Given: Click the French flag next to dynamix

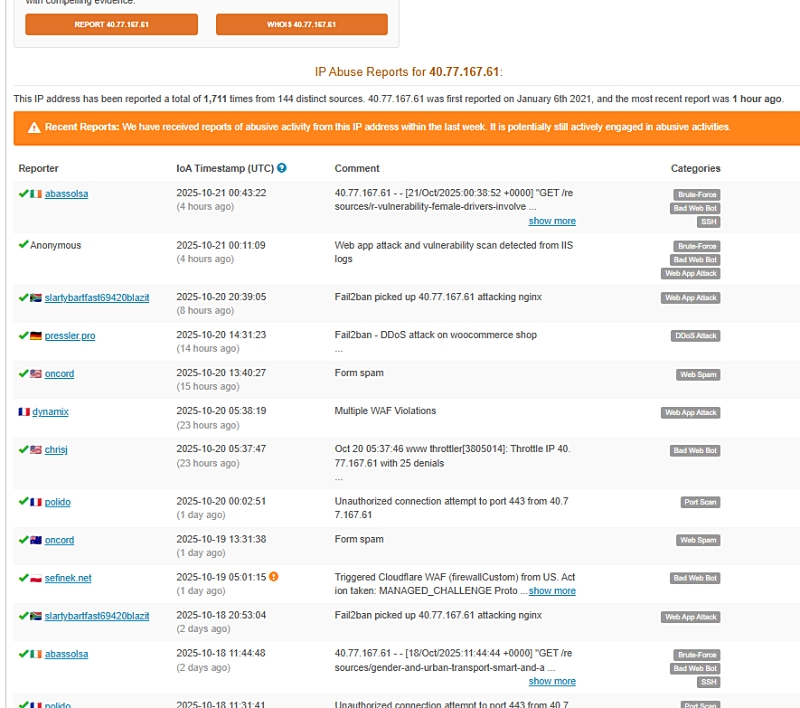Looking at the screenshot, I should 24,412.
